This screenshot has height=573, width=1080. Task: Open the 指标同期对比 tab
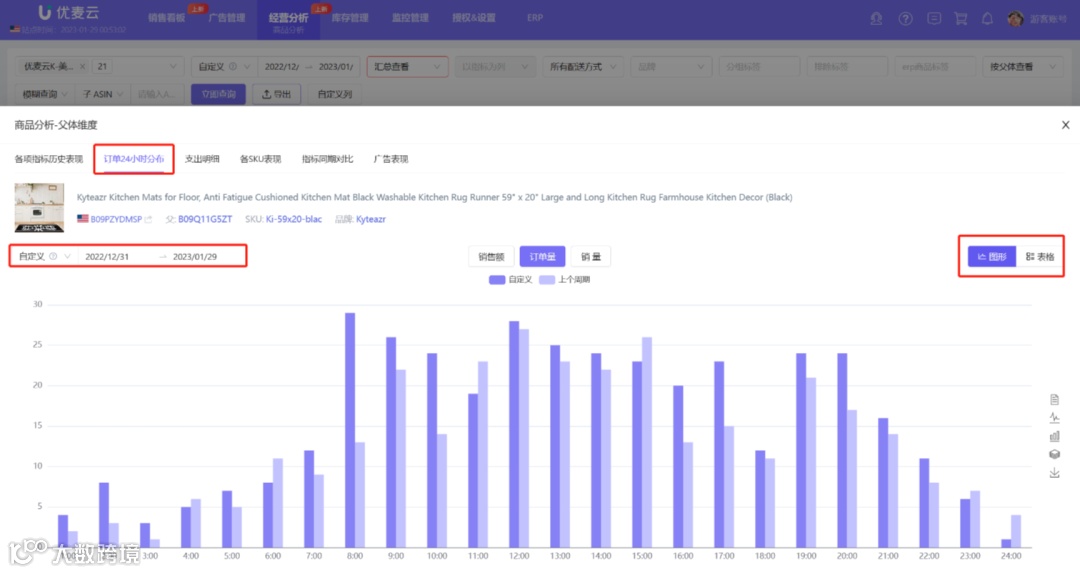point(327,159)
